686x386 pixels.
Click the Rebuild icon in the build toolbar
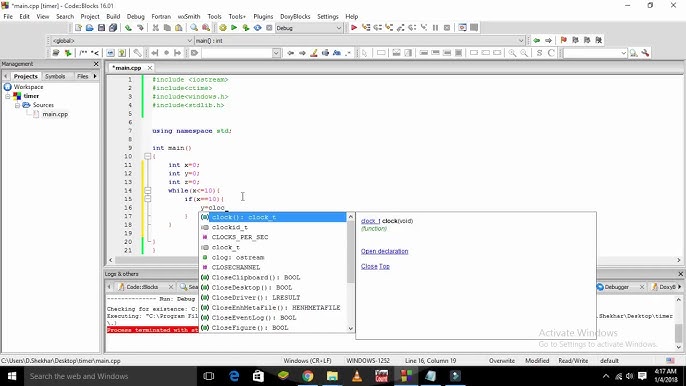(x=258, y=28)
